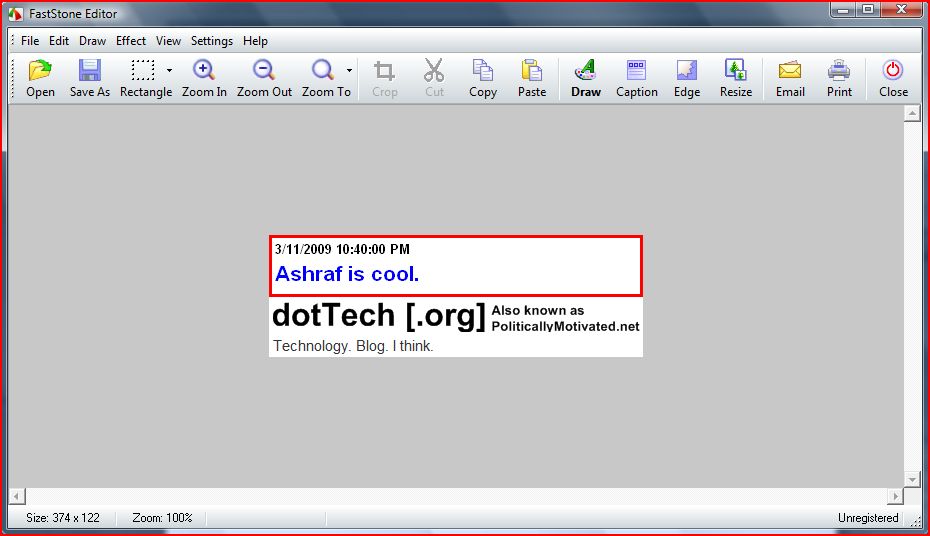The width and height of the screenshot is (930, 536).
Task: Open the Zoom To dropdown arrow
Action: pos(349,71)
